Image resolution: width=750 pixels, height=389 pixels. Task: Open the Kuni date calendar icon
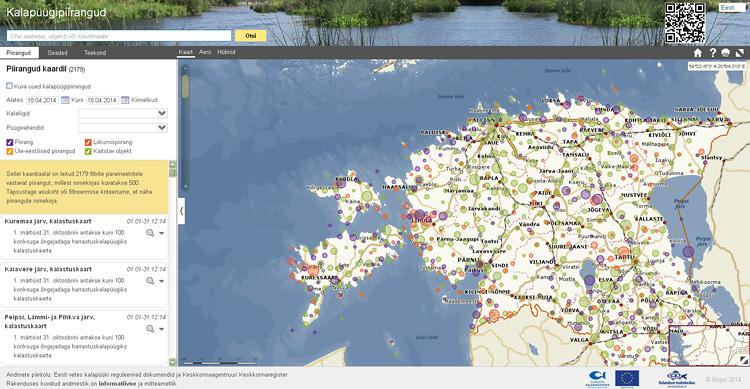point(125,100)
